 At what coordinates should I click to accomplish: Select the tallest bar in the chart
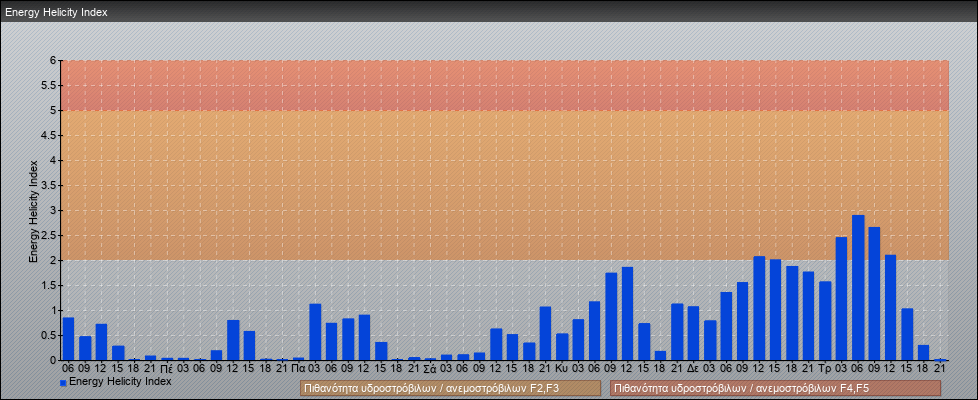pos(858,288)
